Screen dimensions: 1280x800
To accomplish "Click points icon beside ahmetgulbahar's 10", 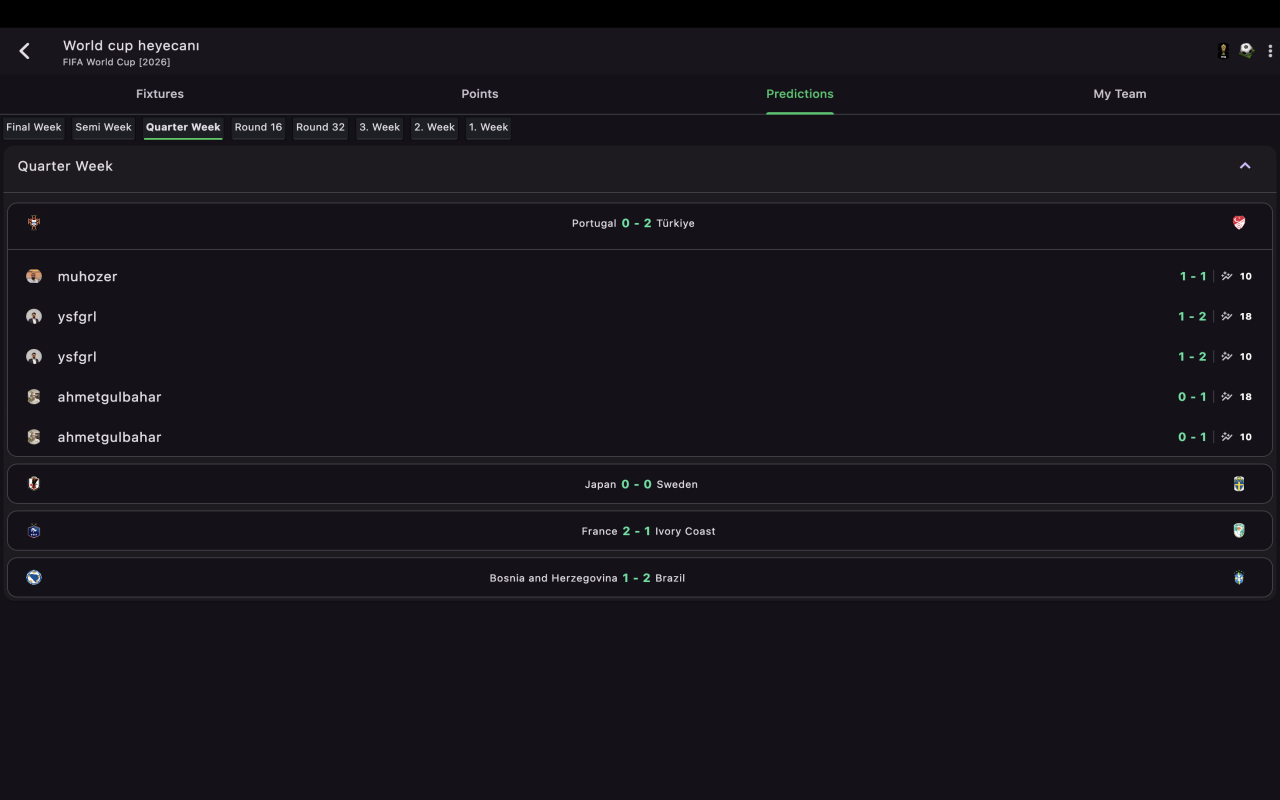I will [1227, 436].
